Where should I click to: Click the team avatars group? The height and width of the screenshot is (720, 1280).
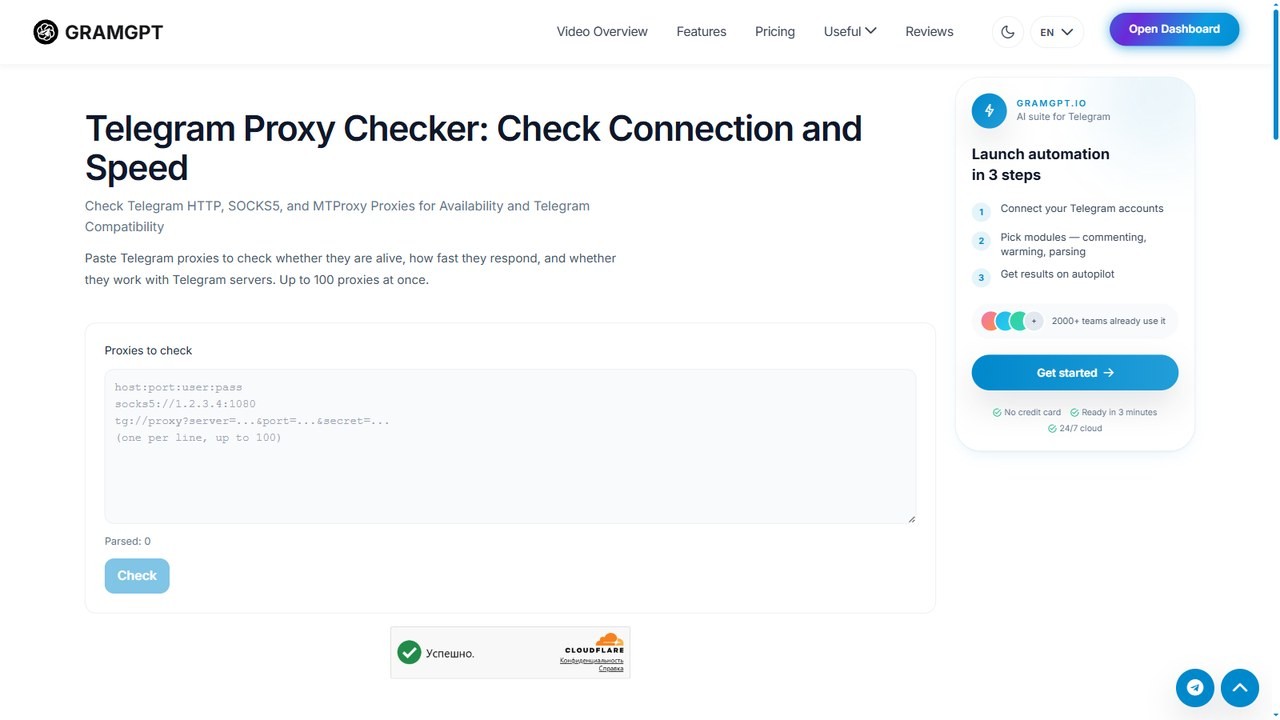pyautogui.click(x=1012, y=321)
